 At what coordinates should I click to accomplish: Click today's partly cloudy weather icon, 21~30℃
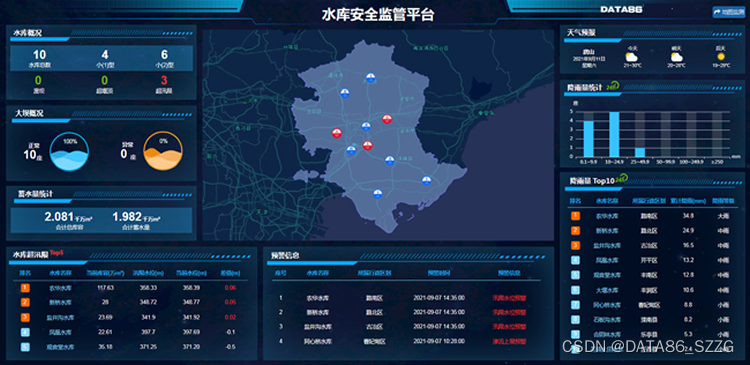(632, 57)
